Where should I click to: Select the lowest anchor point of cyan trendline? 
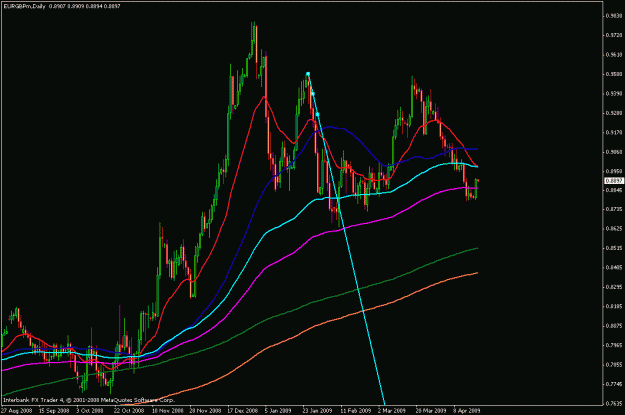pyautogui.click(x=318, y=114)
